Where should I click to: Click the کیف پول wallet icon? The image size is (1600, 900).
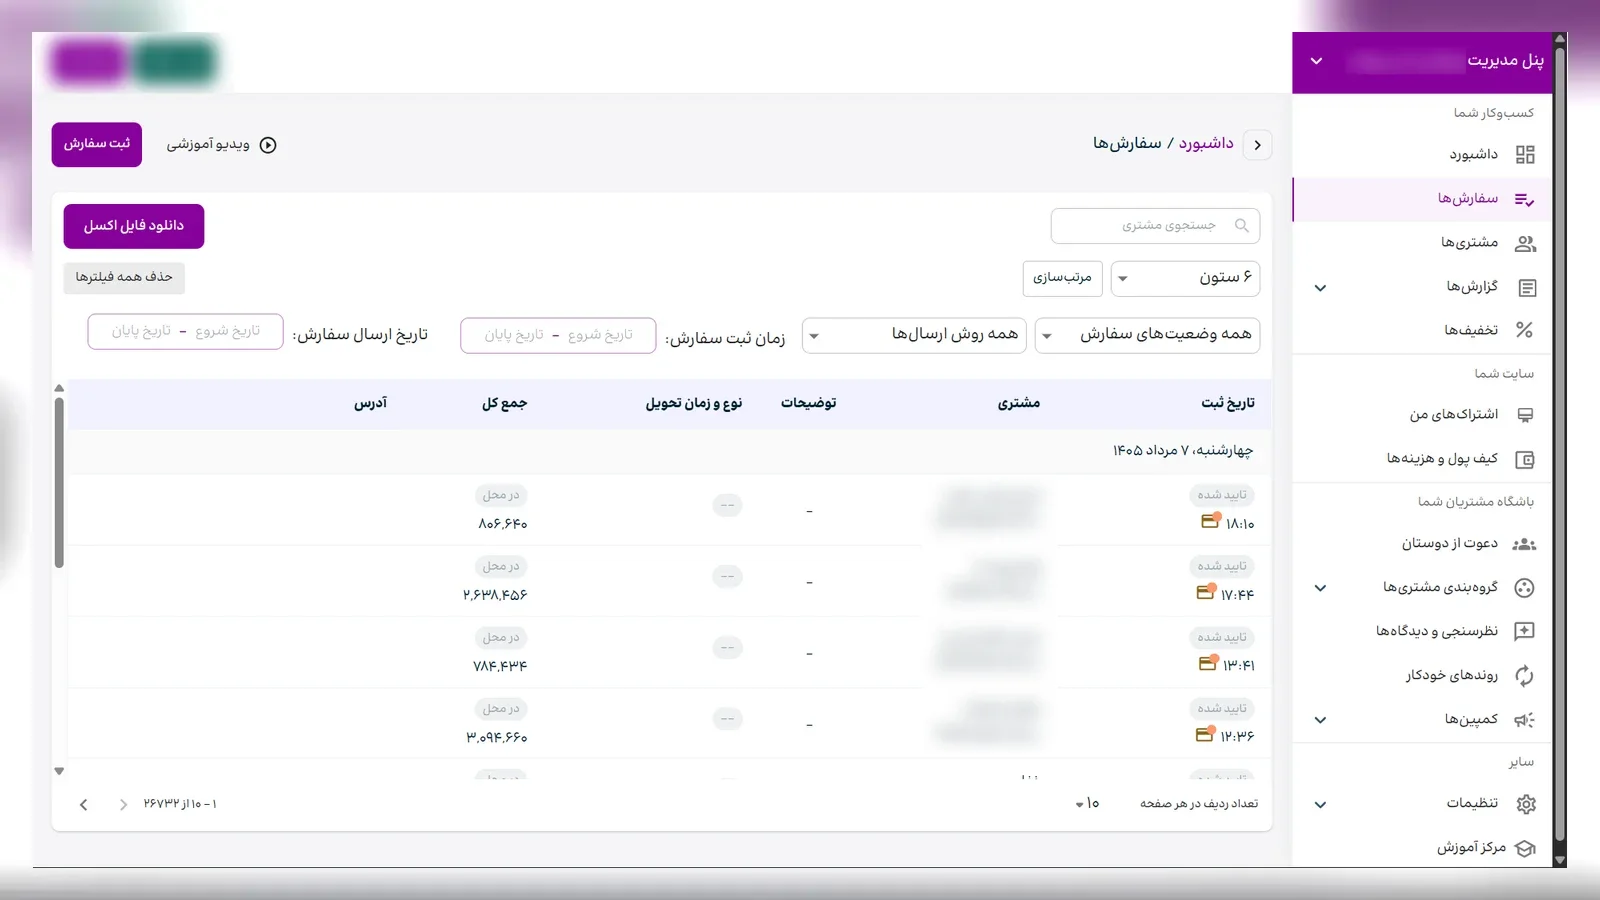tap(1525, 460)
